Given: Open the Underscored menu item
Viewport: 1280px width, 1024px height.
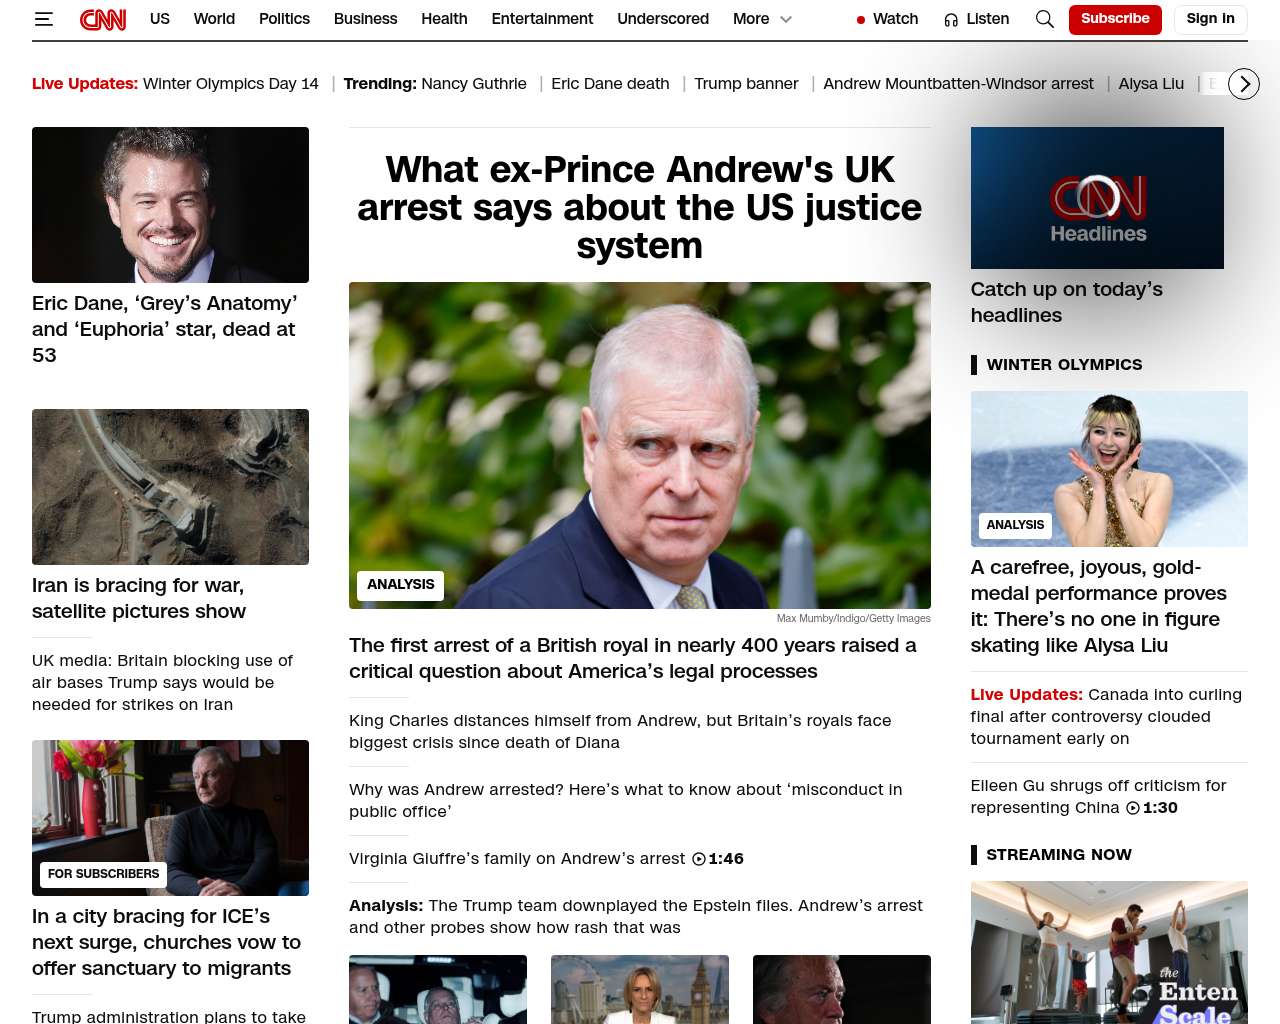Looking at the screenshot, I should (663, 19).
